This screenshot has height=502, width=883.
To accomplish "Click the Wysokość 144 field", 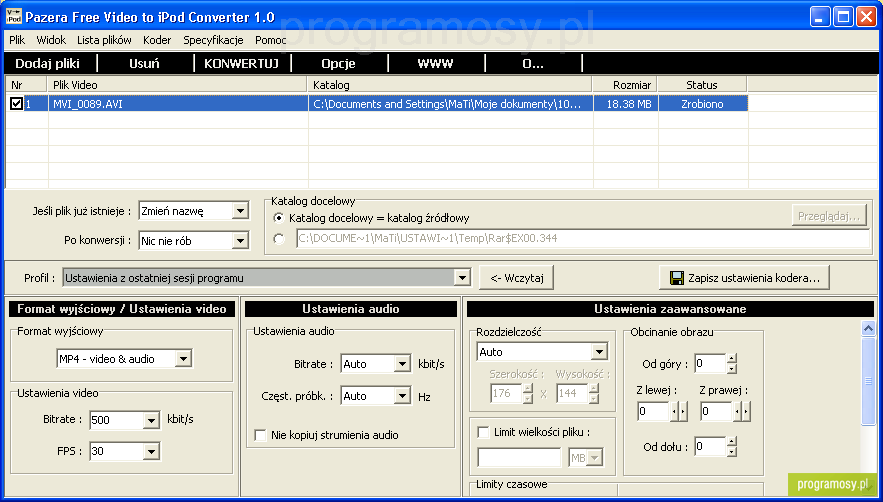I will [x=572, y=393].
